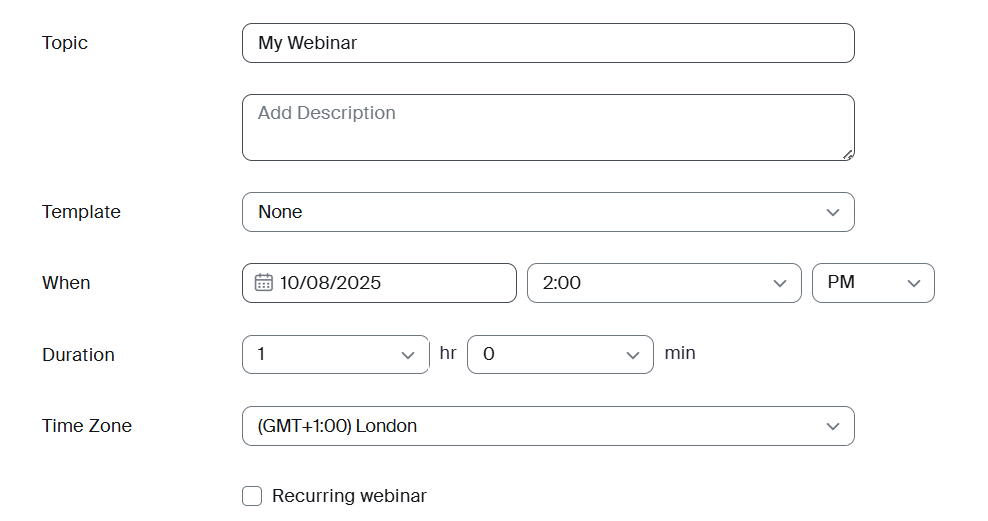
Task: Click the chevron arrow in the hours duration box
Action: click(407, 355)
